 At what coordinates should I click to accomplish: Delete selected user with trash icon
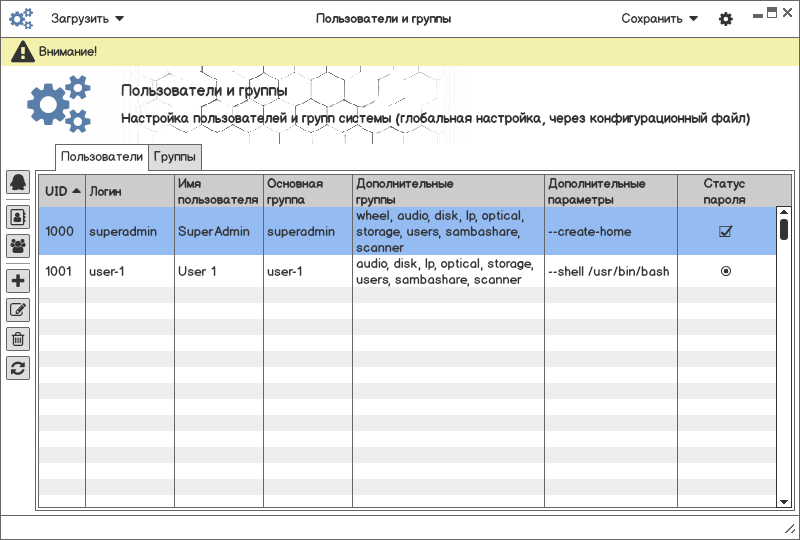click(18, 339)
